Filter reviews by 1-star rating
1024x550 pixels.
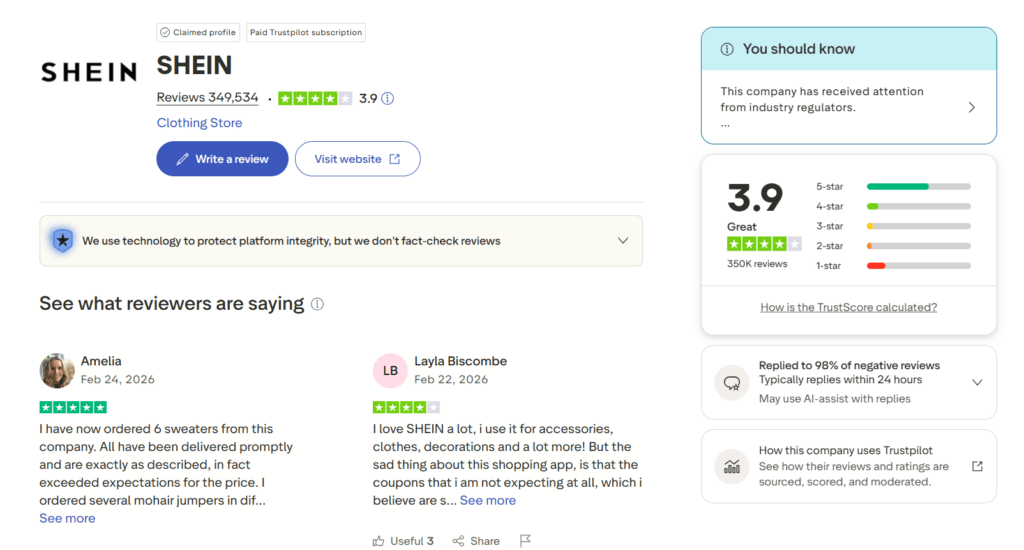[918, 265]
